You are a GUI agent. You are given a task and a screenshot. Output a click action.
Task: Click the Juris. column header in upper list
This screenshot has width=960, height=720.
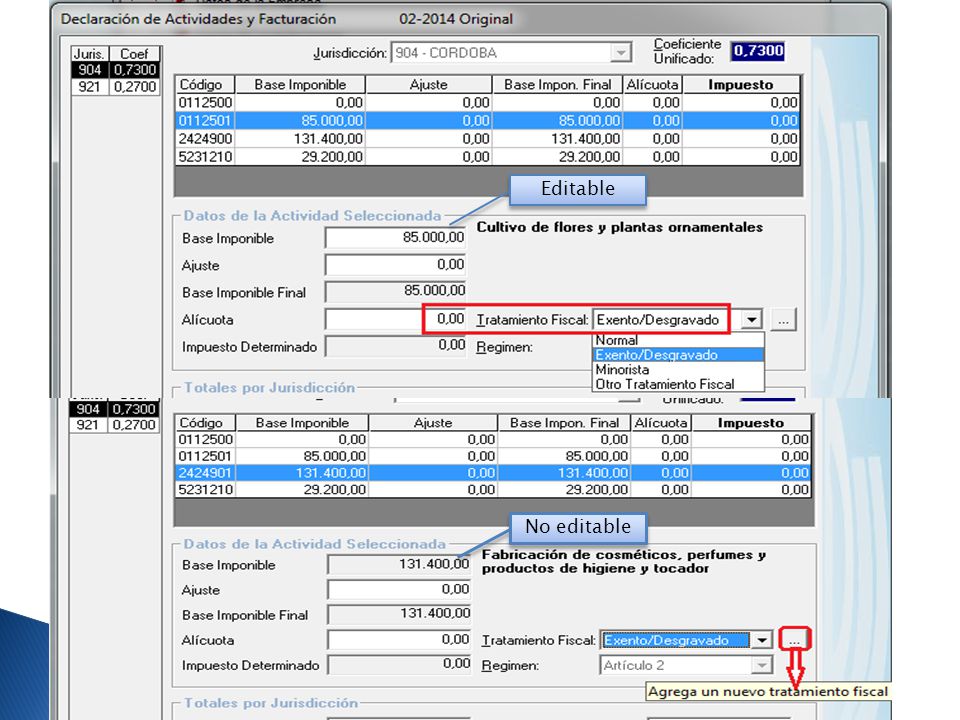click(91, 54)
